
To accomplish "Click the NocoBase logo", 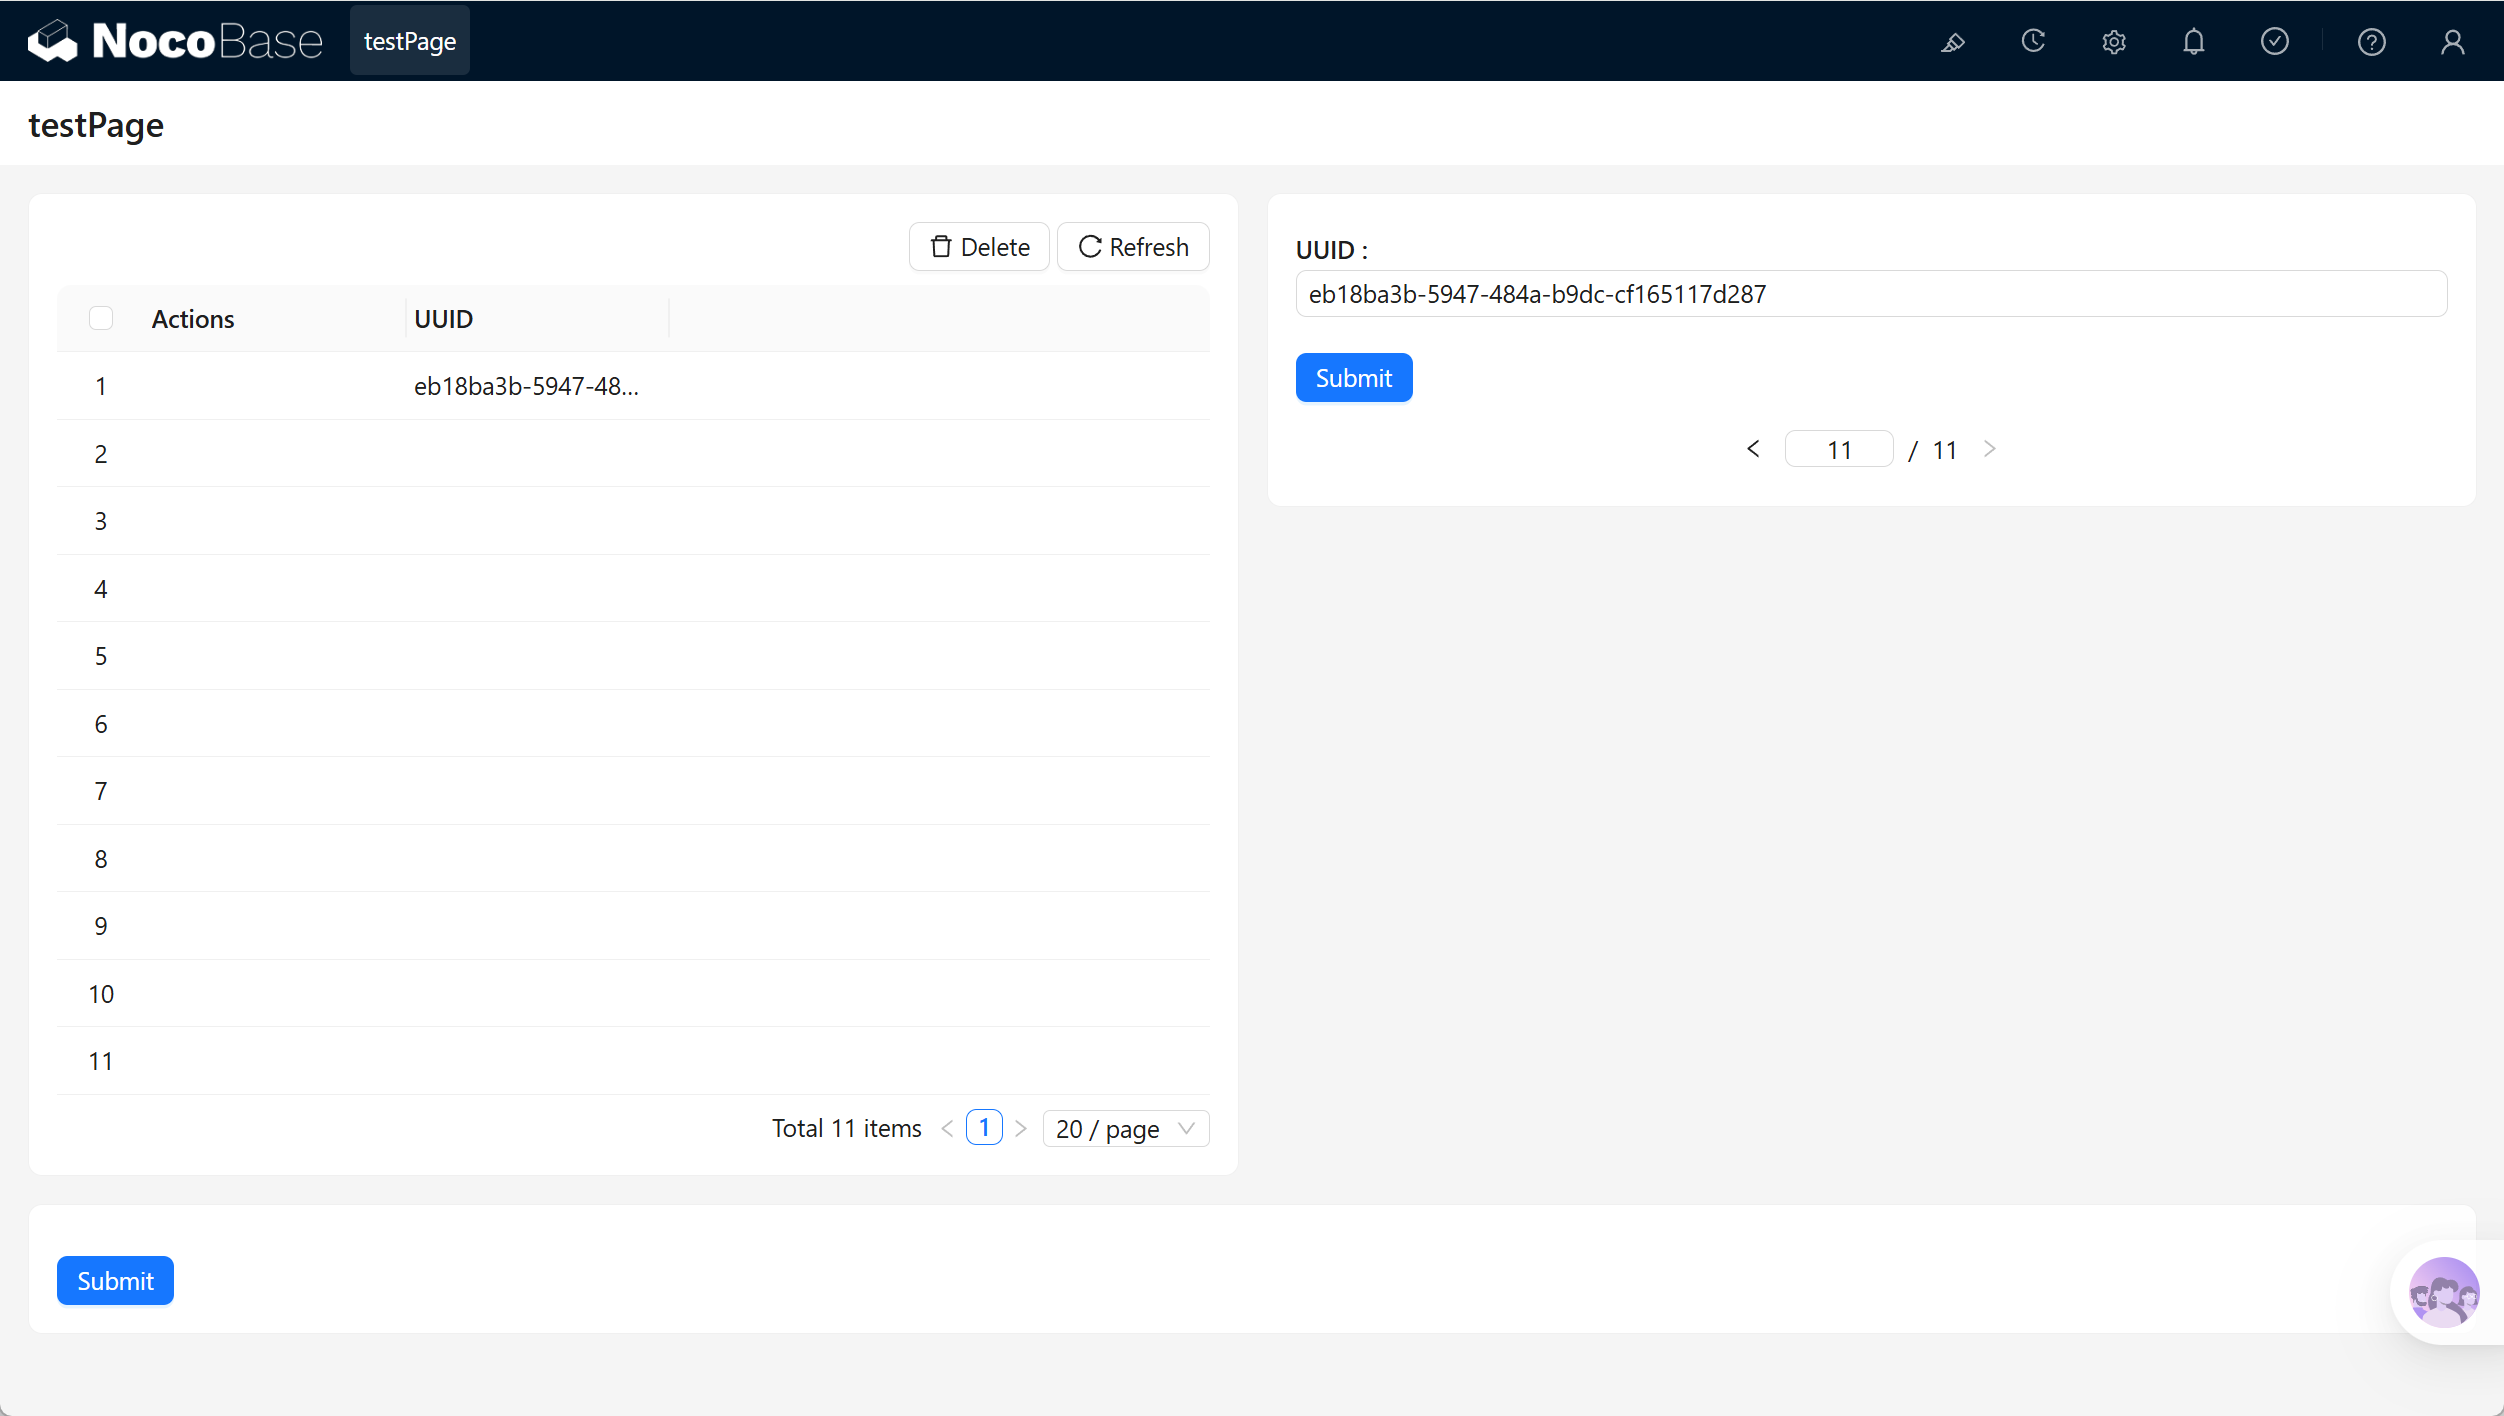I will (x=175, y=41).
